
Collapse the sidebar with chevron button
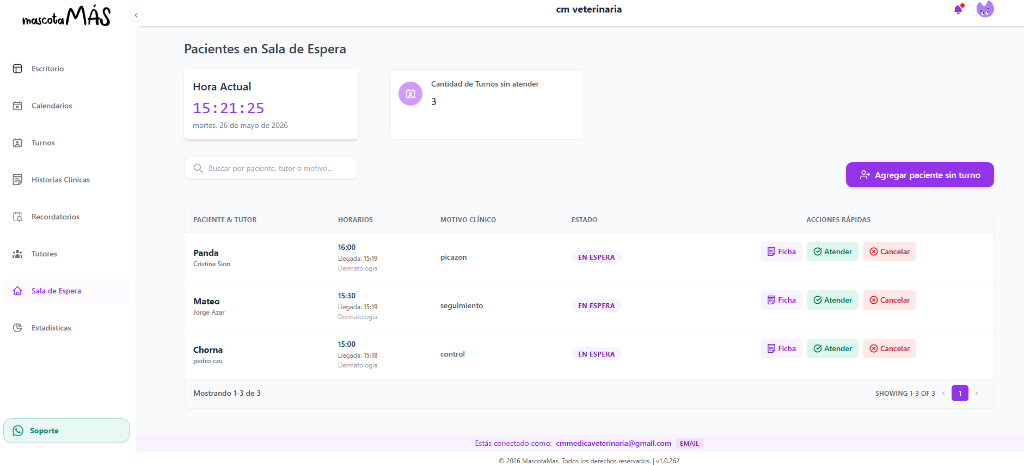(x=136, y=14)
